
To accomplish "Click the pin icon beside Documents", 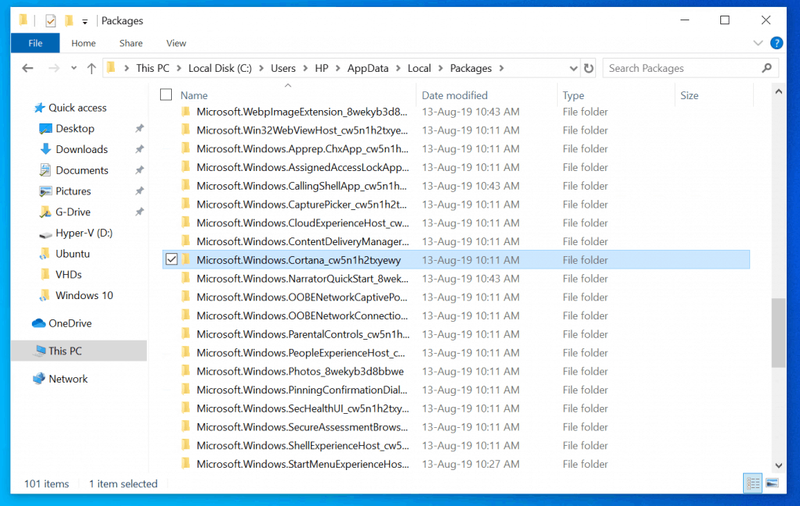I will pyautogui.click(x=139, y=170).
